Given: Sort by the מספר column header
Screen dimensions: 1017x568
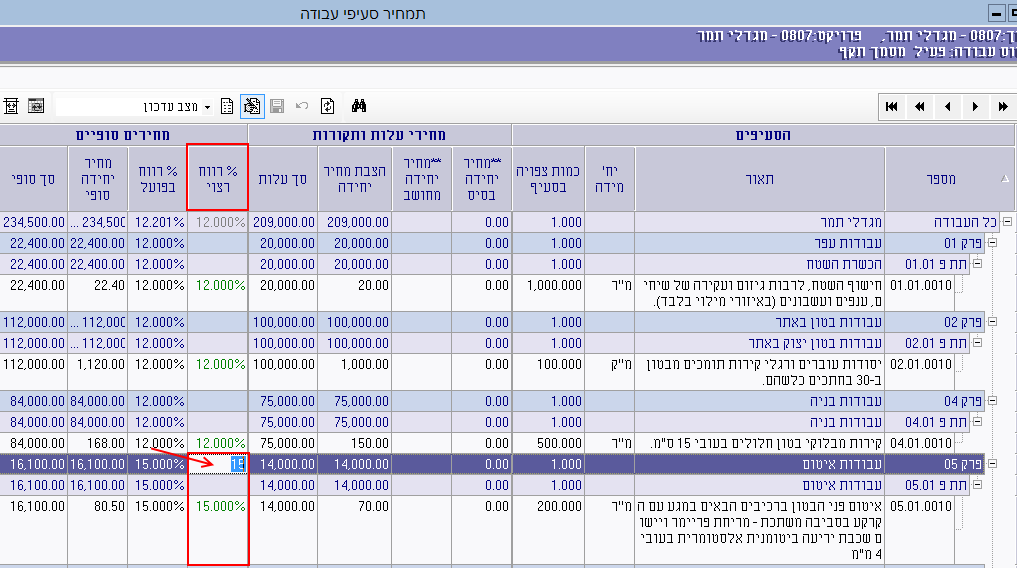Looking at the screenshot, I should (940, 179).
